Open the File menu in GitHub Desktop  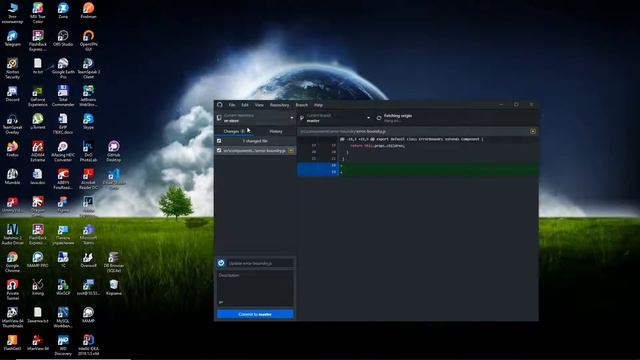(232, 105)
